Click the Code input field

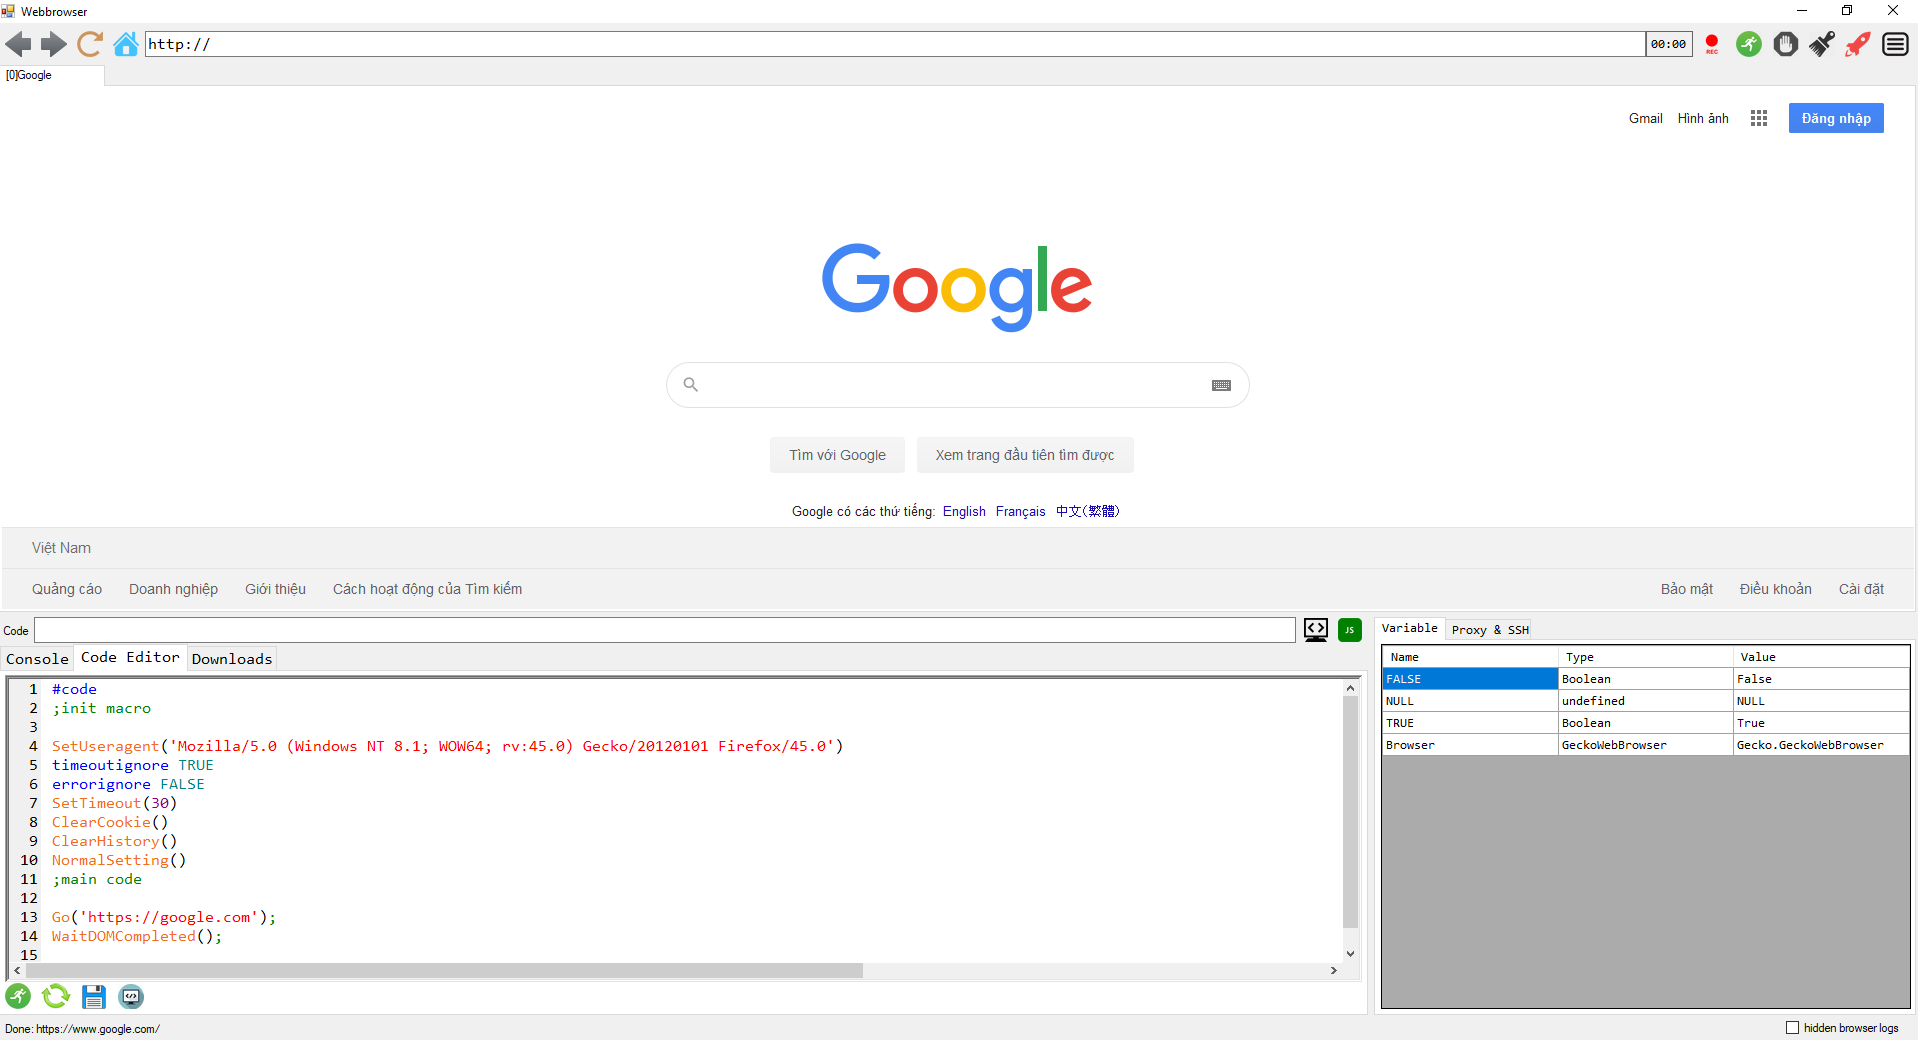click(664, 630)
